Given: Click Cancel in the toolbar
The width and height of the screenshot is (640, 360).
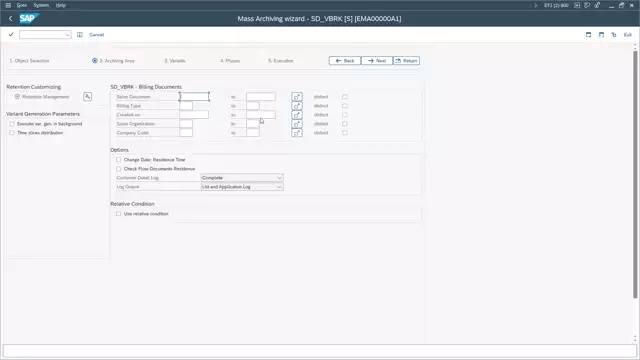Looking at the screenshot, I should (97, 35).
